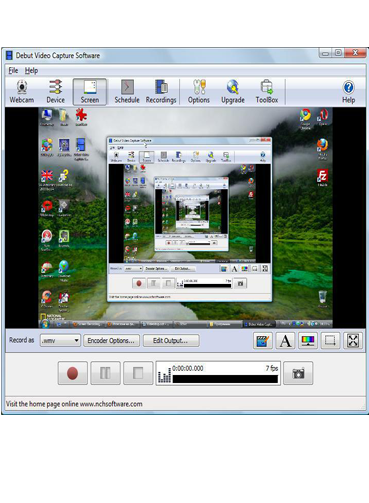Choose the screen selection rectangle tool
The height and width of the screenshot is (503, 369).
tap(330, 341)
